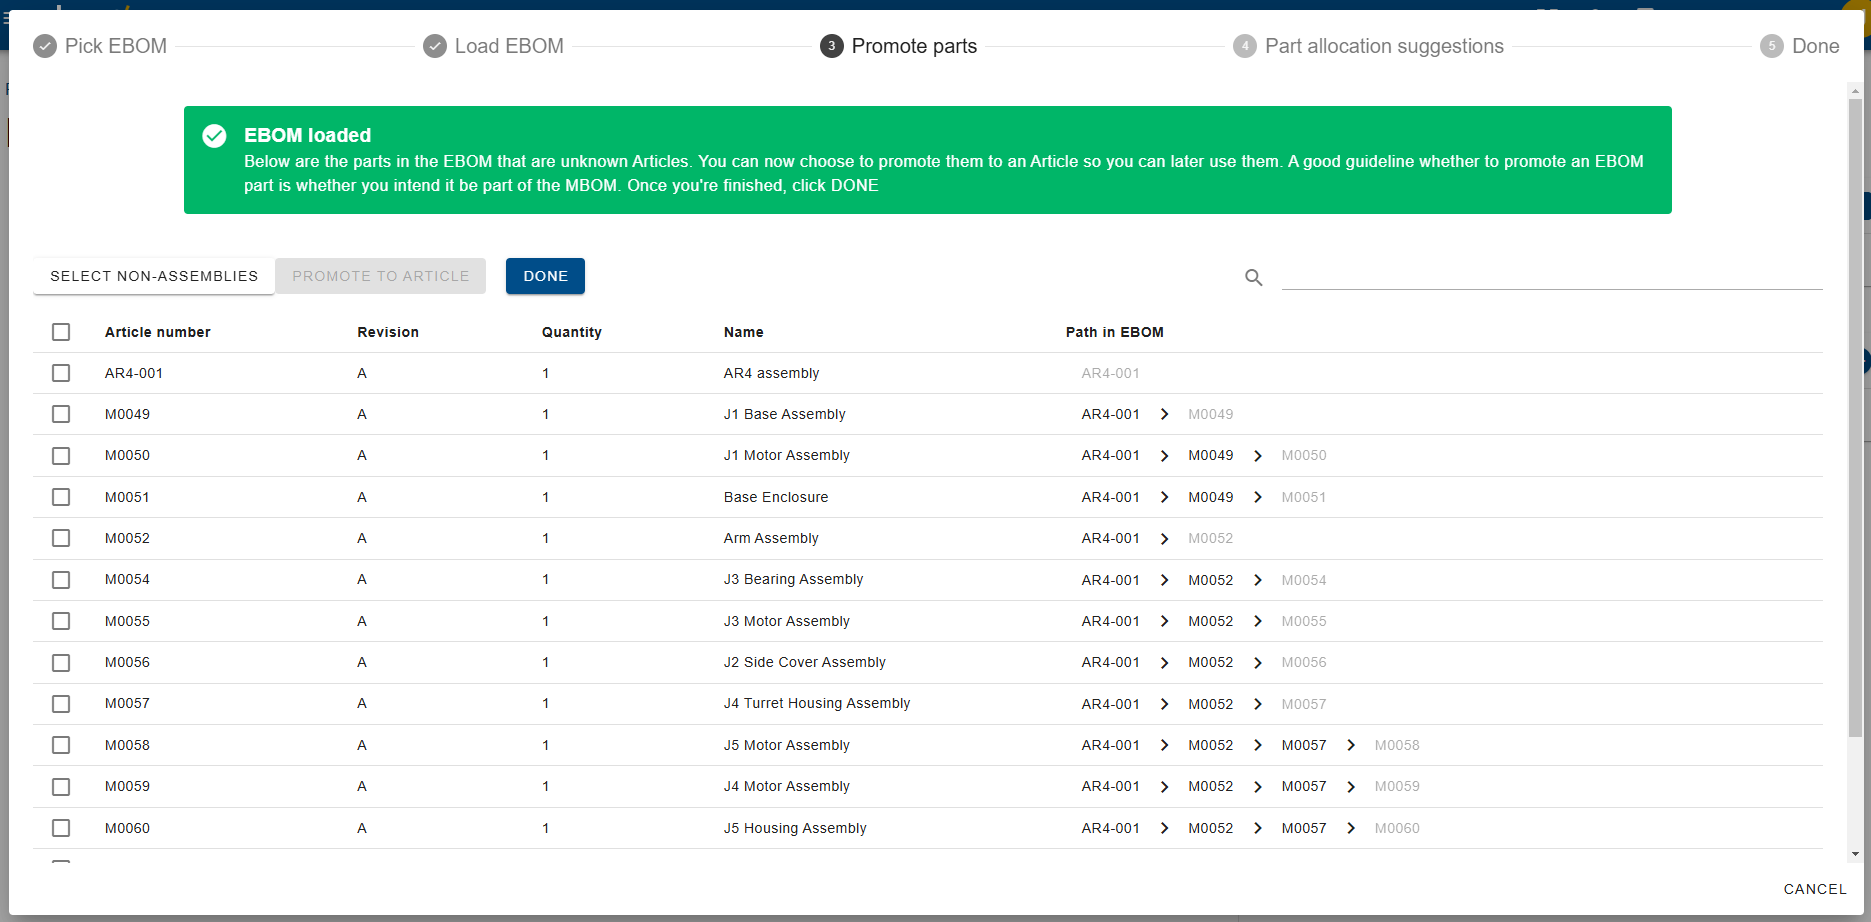Check the M0054 row checkbox
Viewport: 1871px width, 922px height.
pyautogui.click(x=61, y=580)
